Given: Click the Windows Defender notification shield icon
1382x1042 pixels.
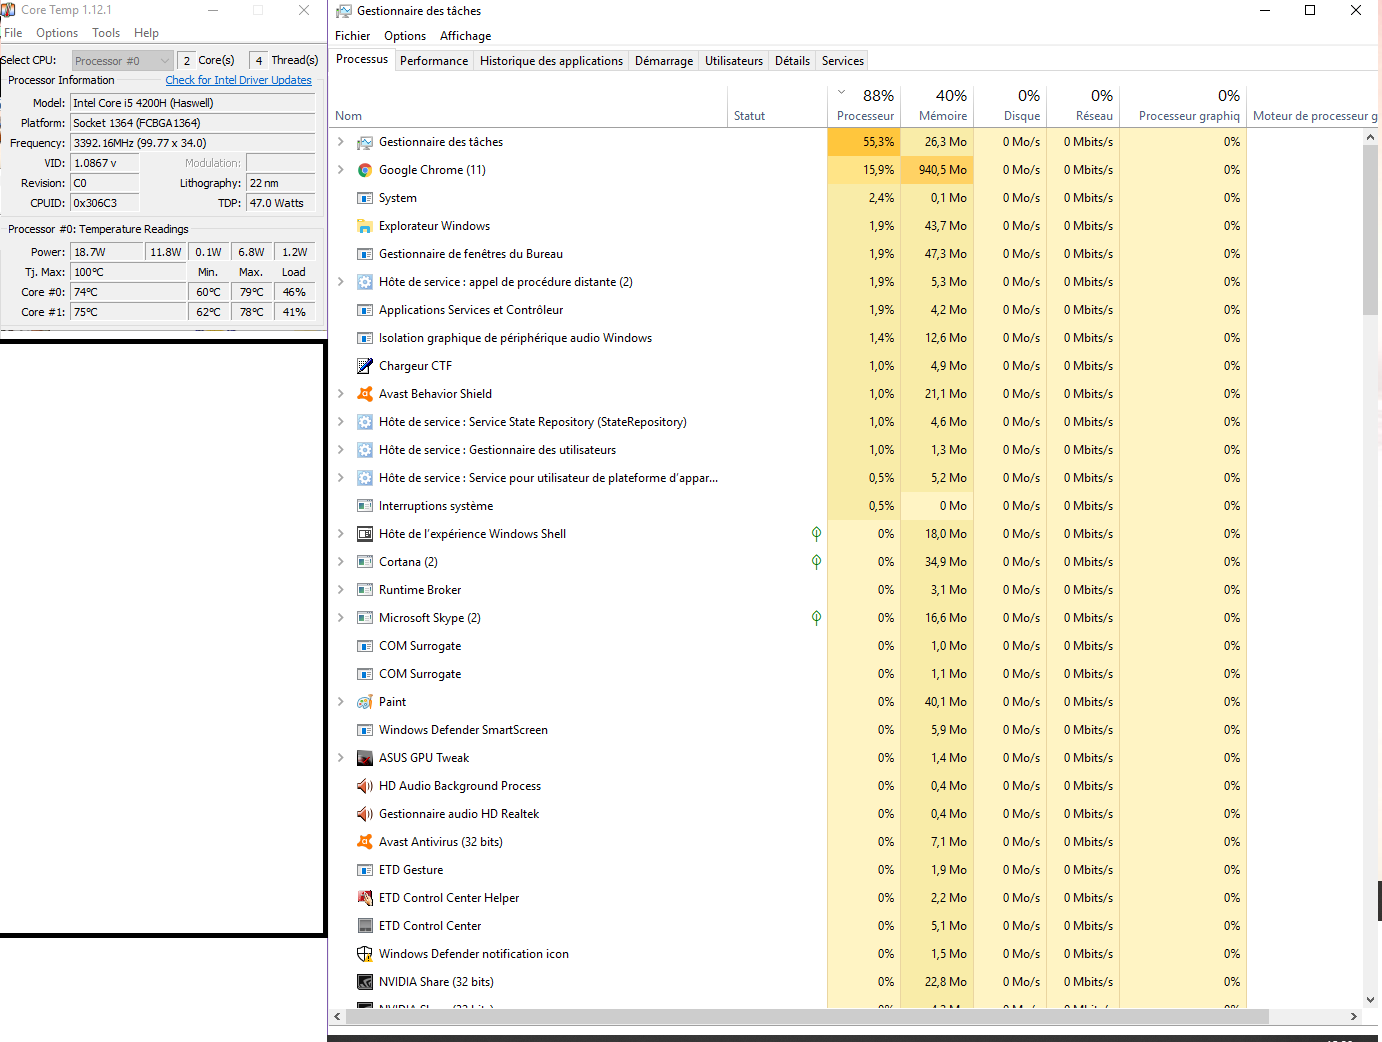Looking at the screenshot, I should (365, 954).
